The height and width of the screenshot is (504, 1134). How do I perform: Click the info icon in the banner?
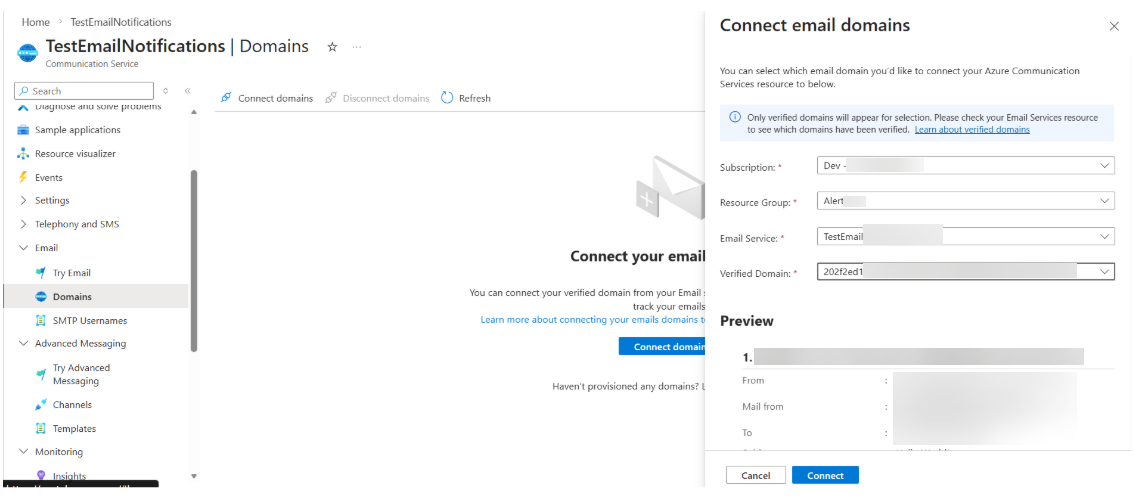[x=735, y=117]
